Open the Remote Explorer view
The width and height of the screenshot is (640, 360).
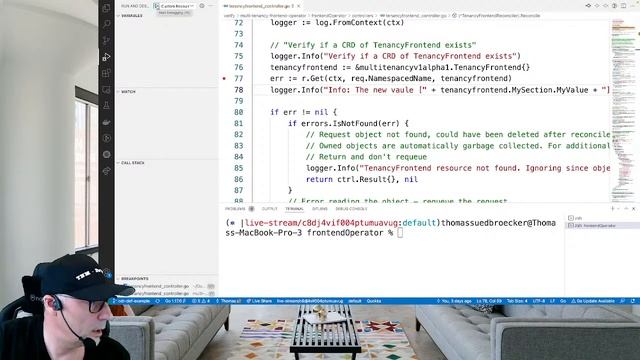pyautogui.click(x=107, y=90)
